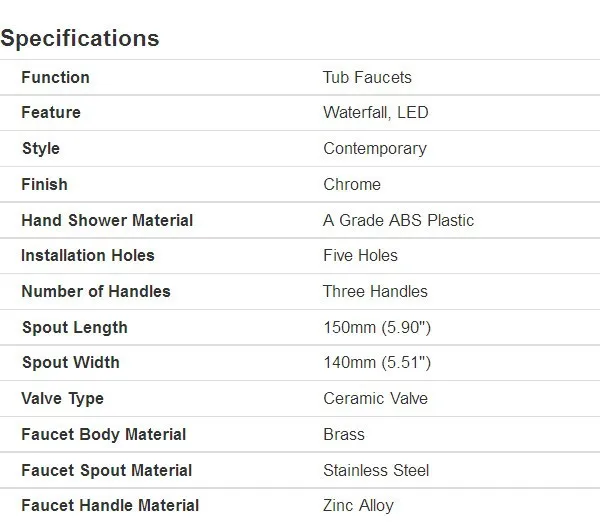
Task: Select the Installation Holes label
Action: 88,255
